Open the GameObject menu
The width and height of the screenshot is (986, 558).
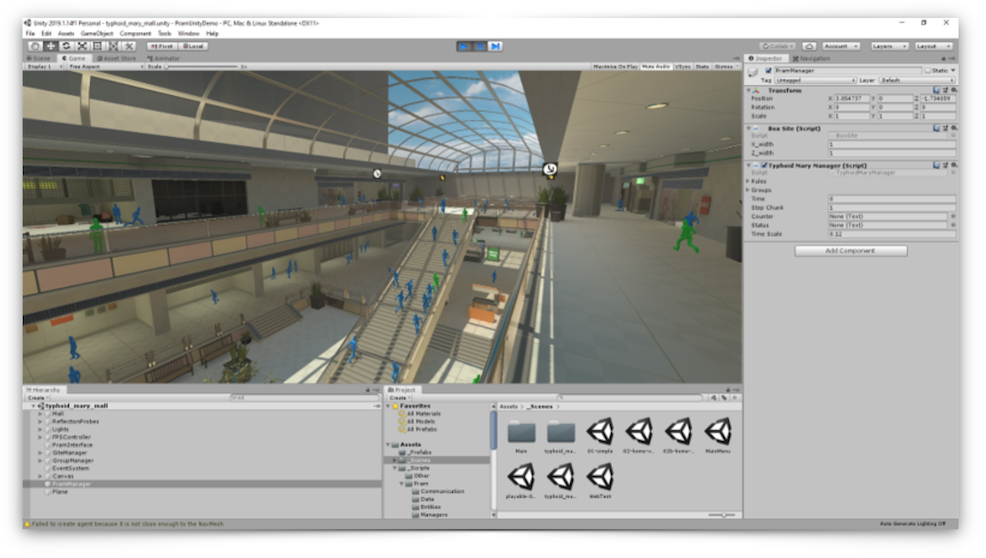tap(97, 33)
